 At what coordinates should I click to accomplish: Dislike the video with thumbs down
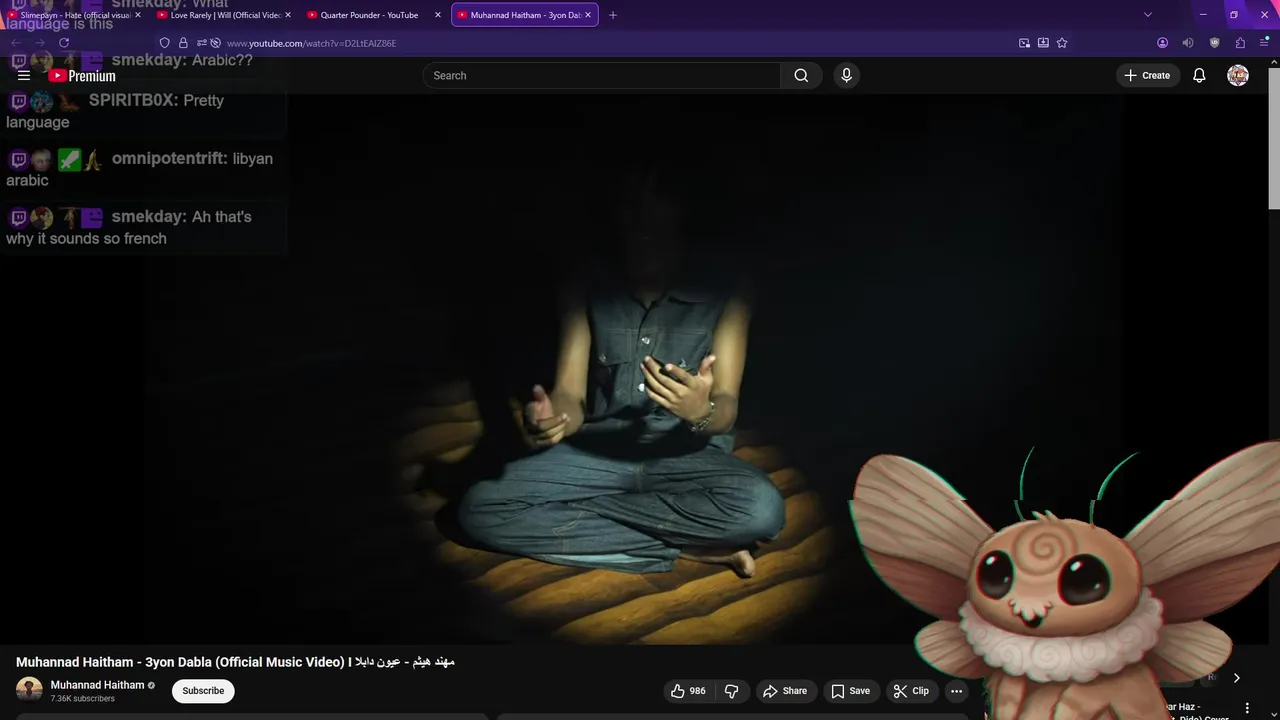(731, 691)
